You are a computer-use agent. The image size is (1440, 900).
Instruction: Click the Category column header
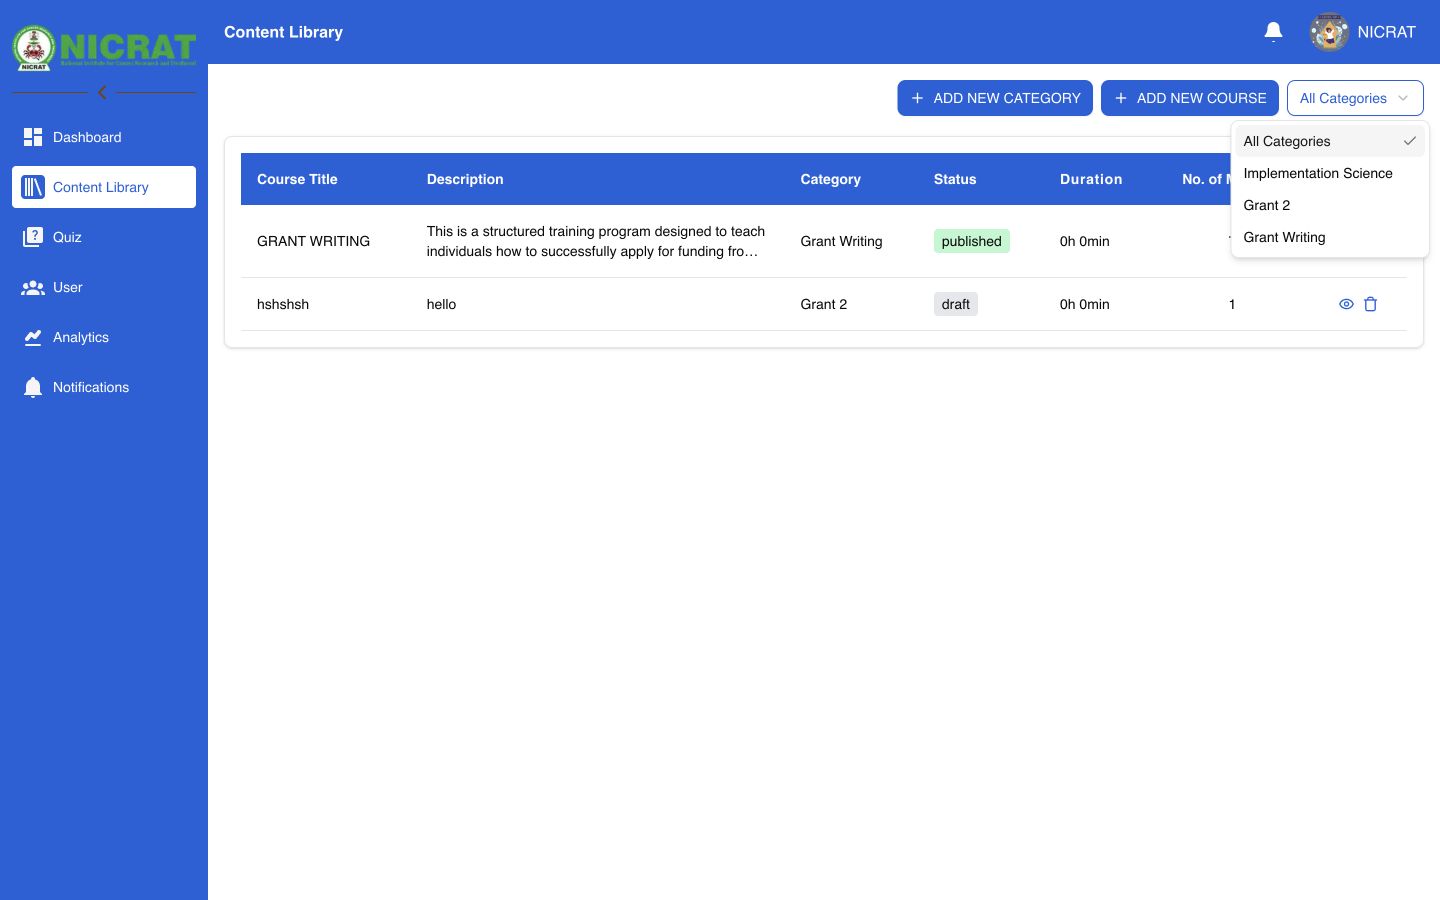pos(830,179)
